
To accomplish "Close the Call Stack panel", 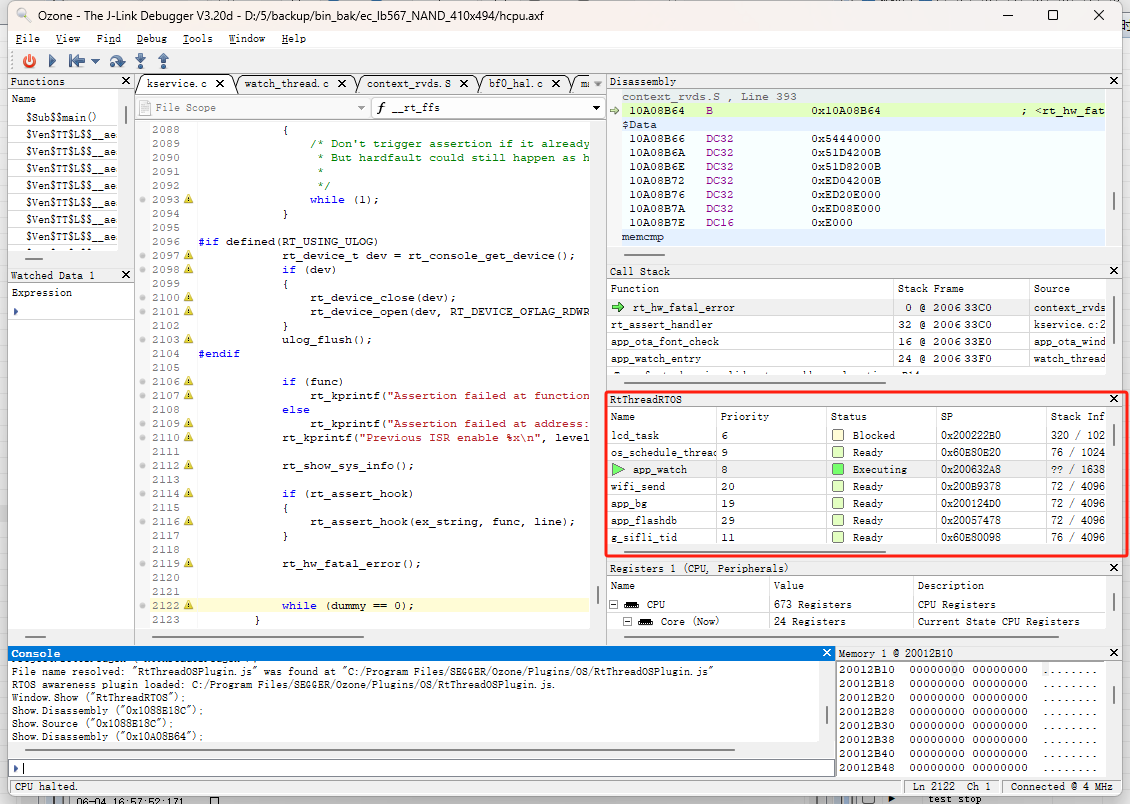I will tap(1113, 271).
